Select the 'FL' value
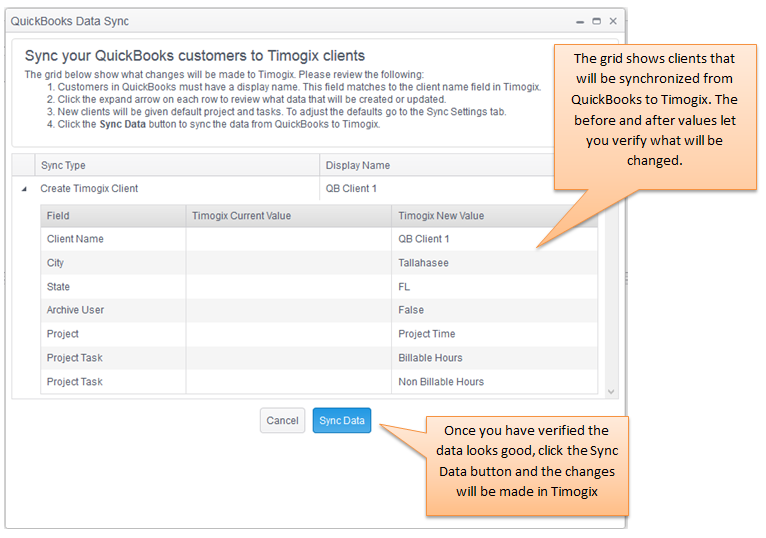Screen dimensions: 766x538 pos(494,287)
